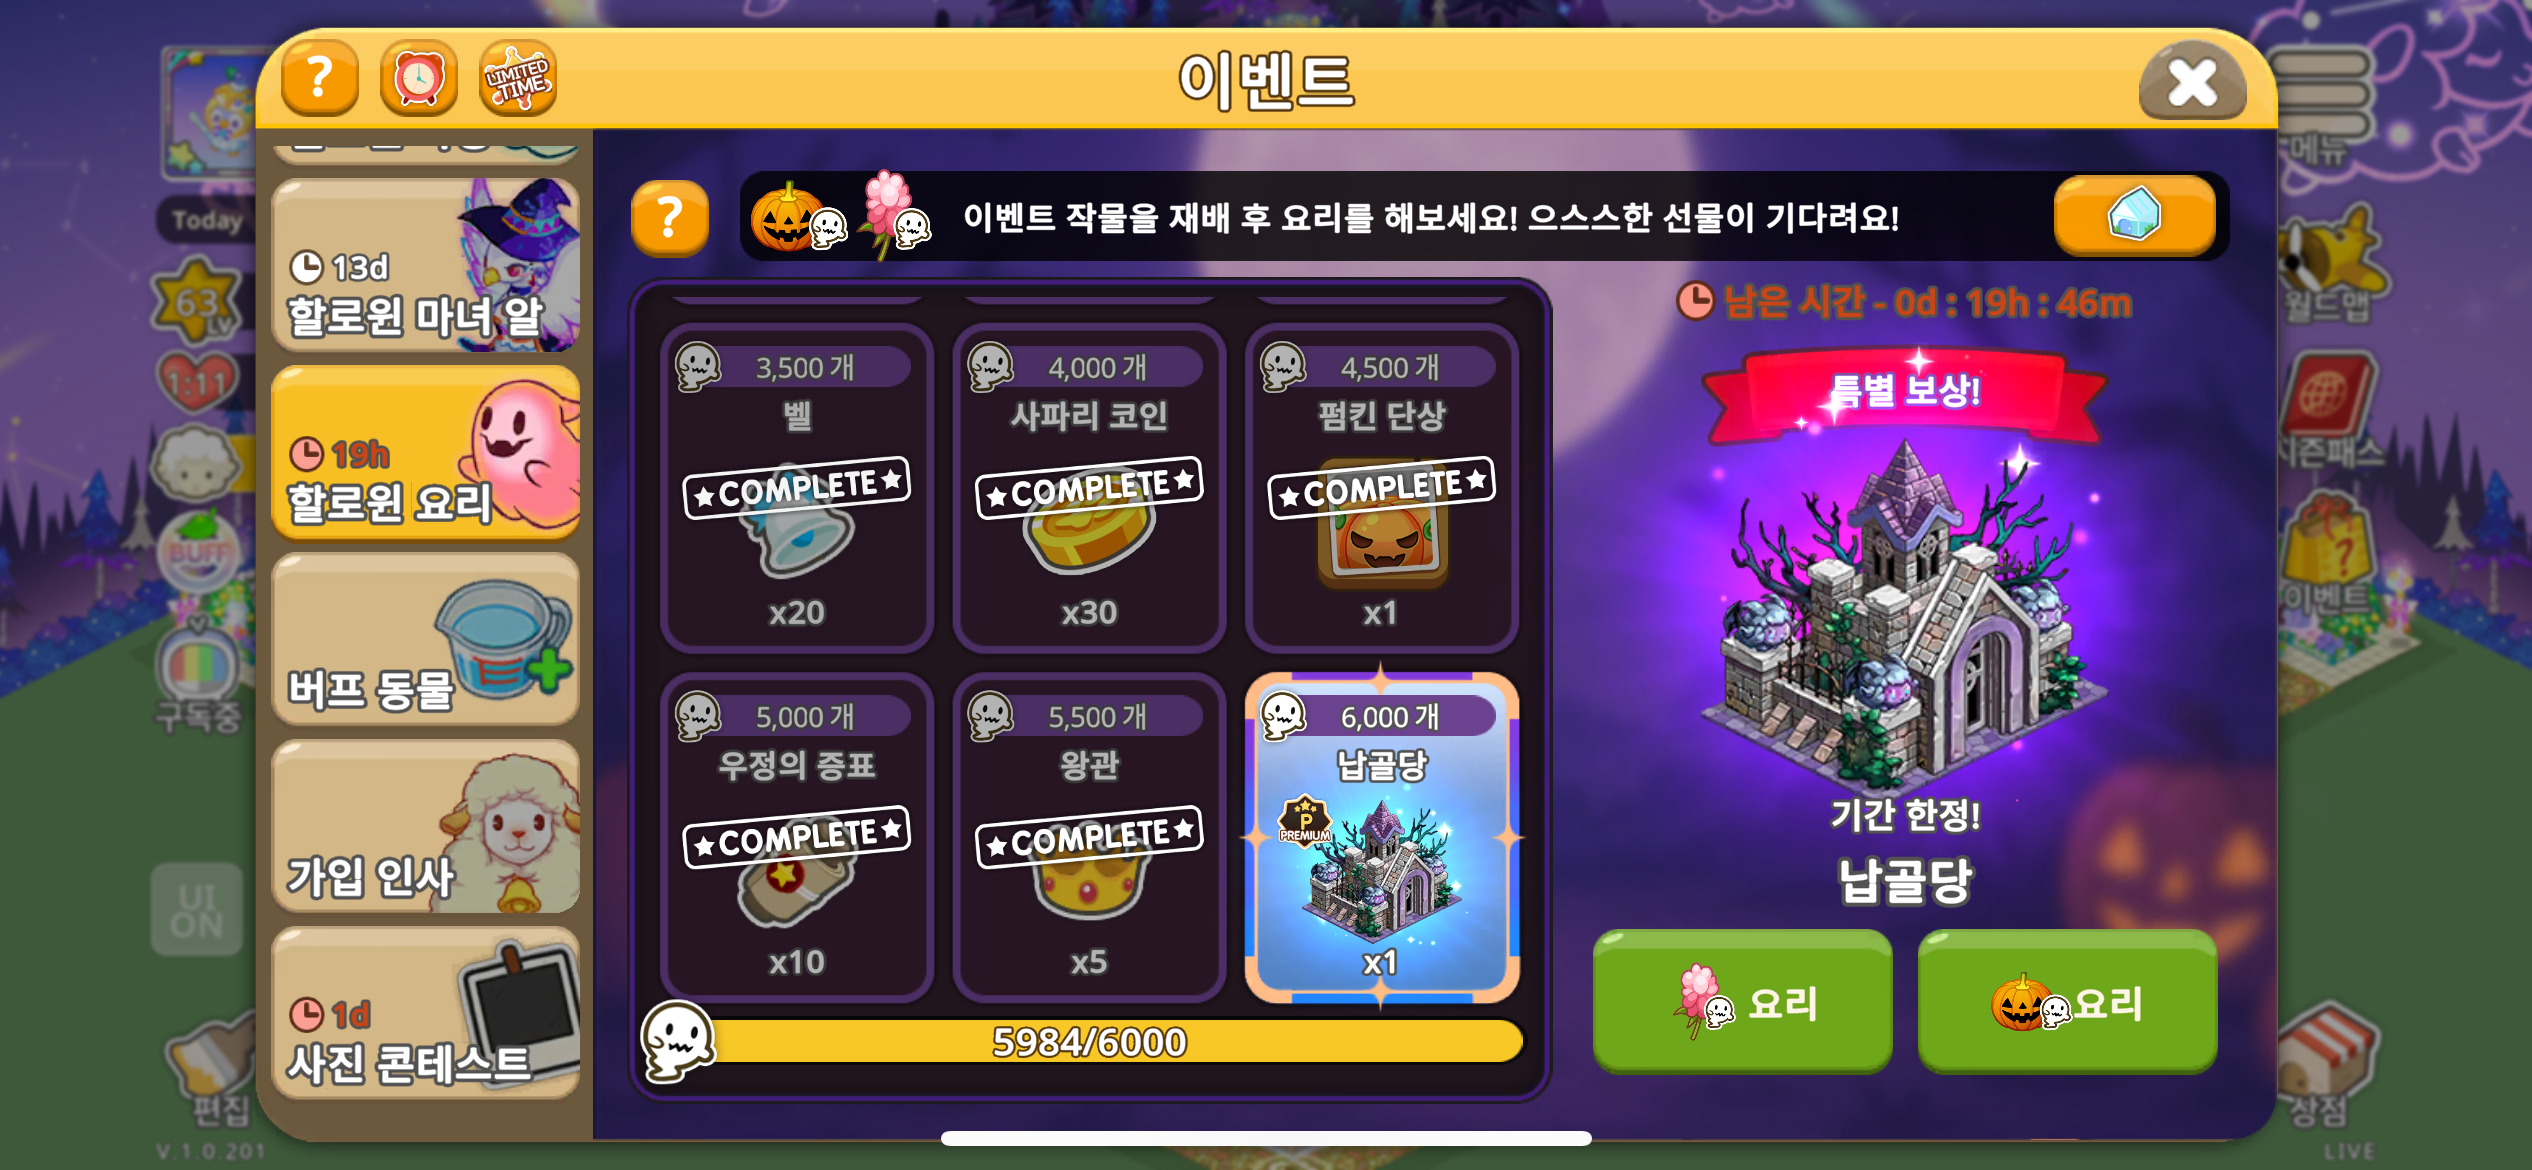Click the cotton candy 요리 button
Screen dimensions: 2532x1170
pos(1742,1002)
